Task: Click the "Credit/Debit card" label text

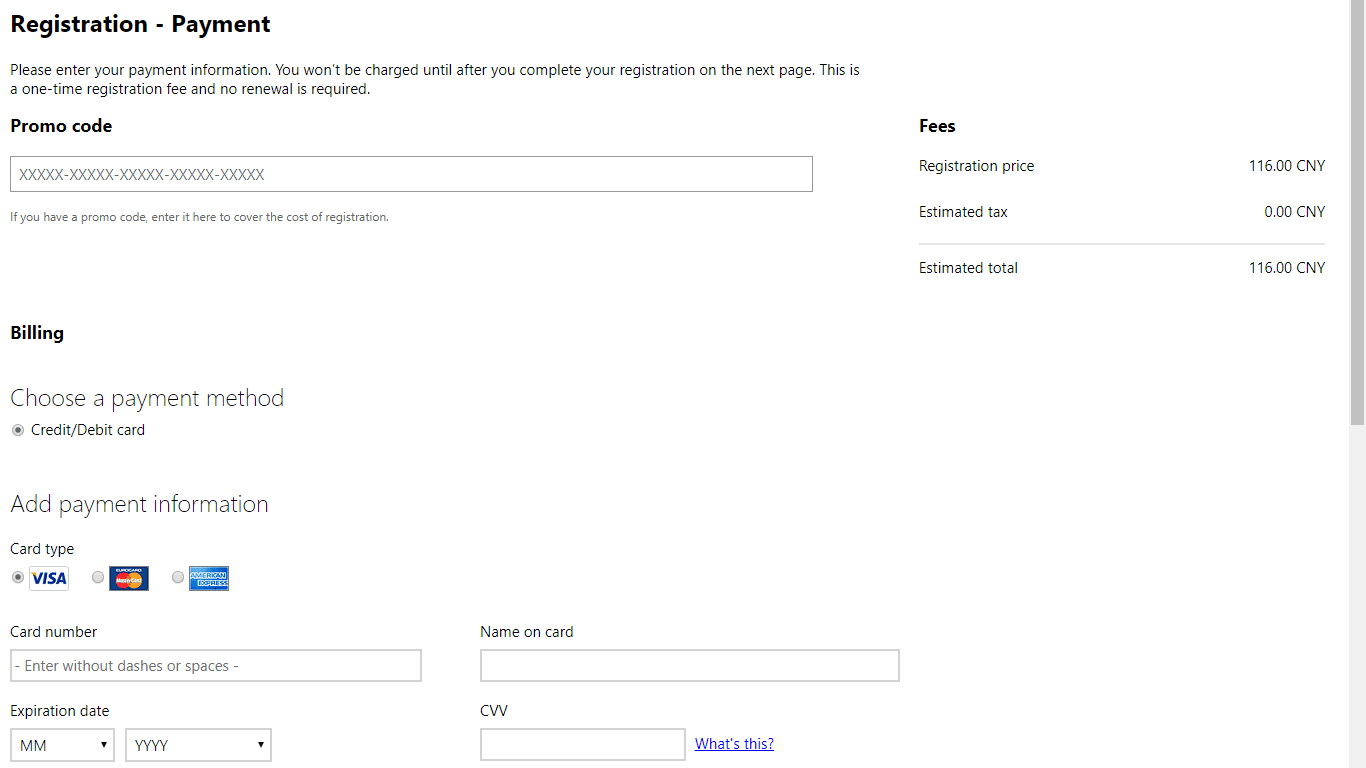Action: (x=88, y=430)
